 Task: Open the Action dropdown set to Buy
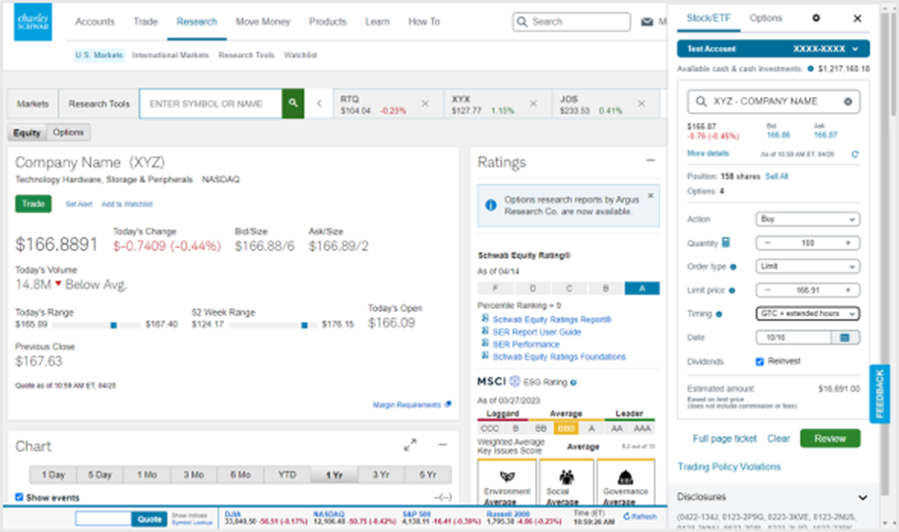pyautogui.click(x=807, y=219)
